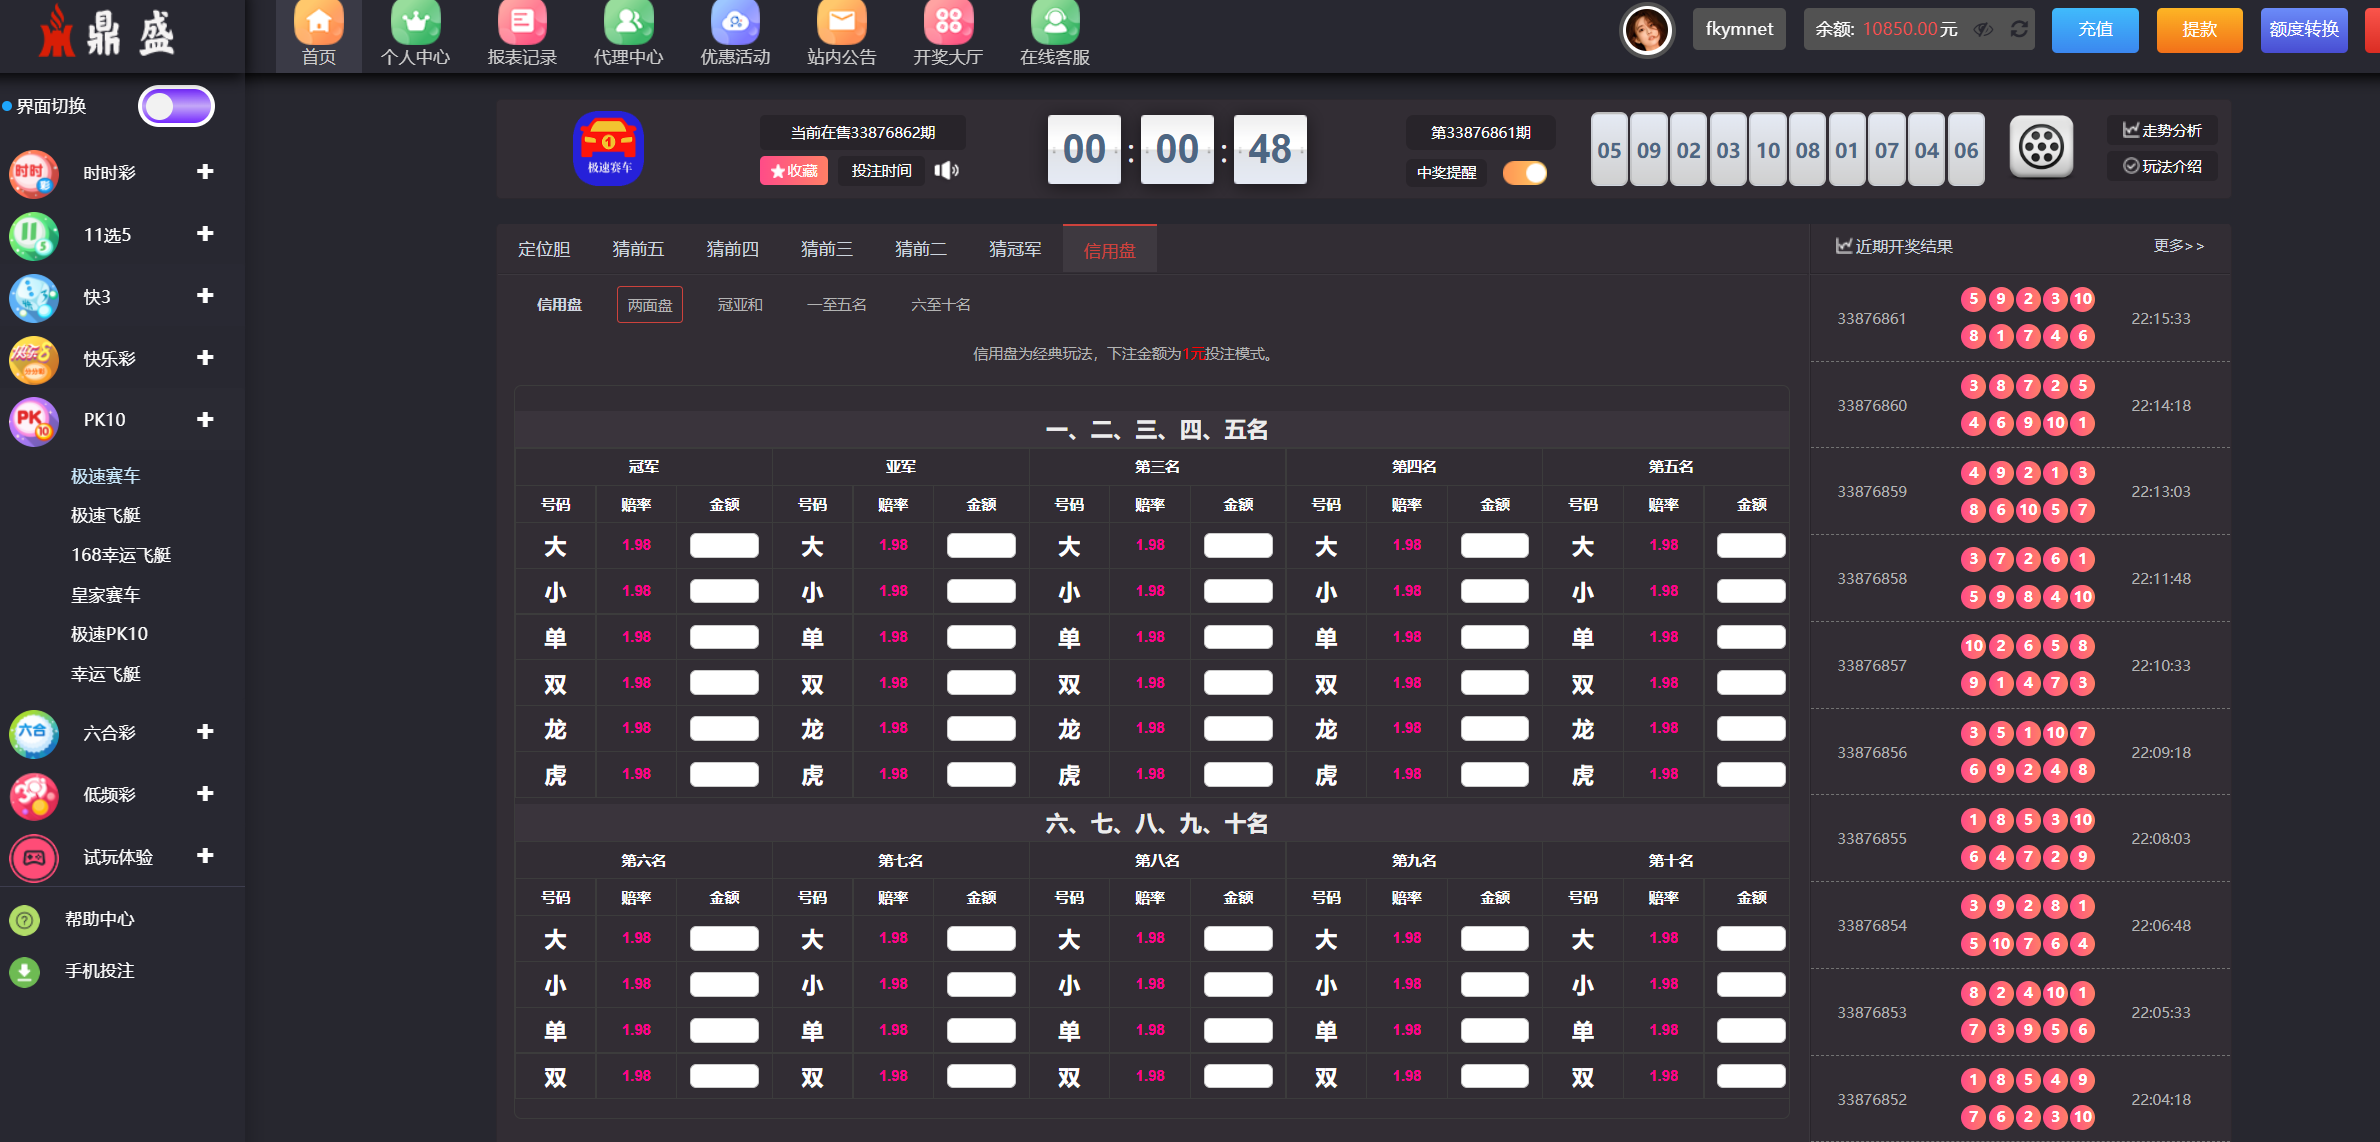Switch to 猜冠军 tab
Screen dimensions: 2380x1142
point(1014,249)
